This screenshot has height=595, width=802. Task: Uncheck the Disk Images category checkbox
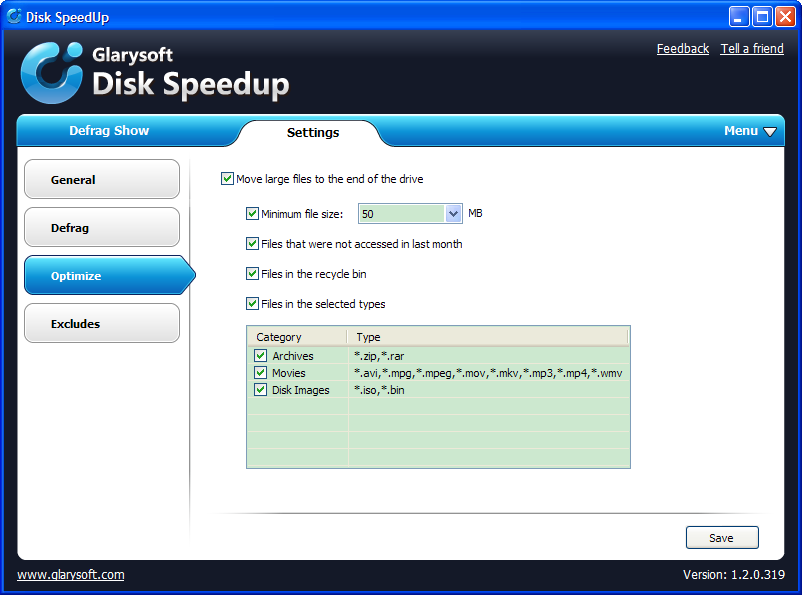(261, 390)
